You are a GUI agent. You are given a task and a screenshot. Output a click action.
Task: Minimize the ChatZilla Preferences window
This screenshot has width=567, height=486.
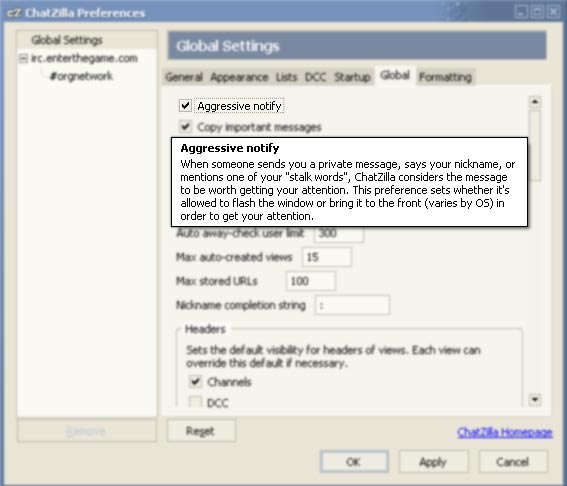tap(521, 12)
